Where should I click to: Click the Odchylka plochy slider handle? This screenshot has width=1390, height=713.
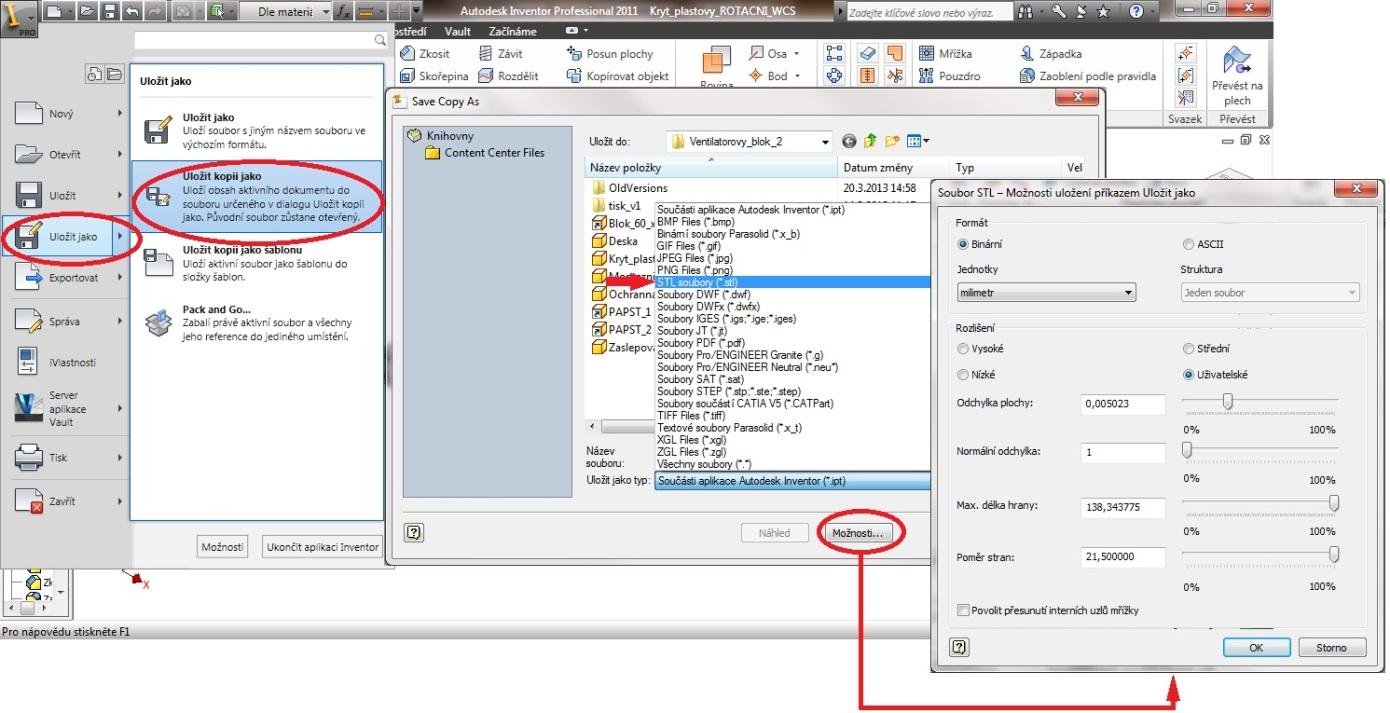(x=1227, y=400)
